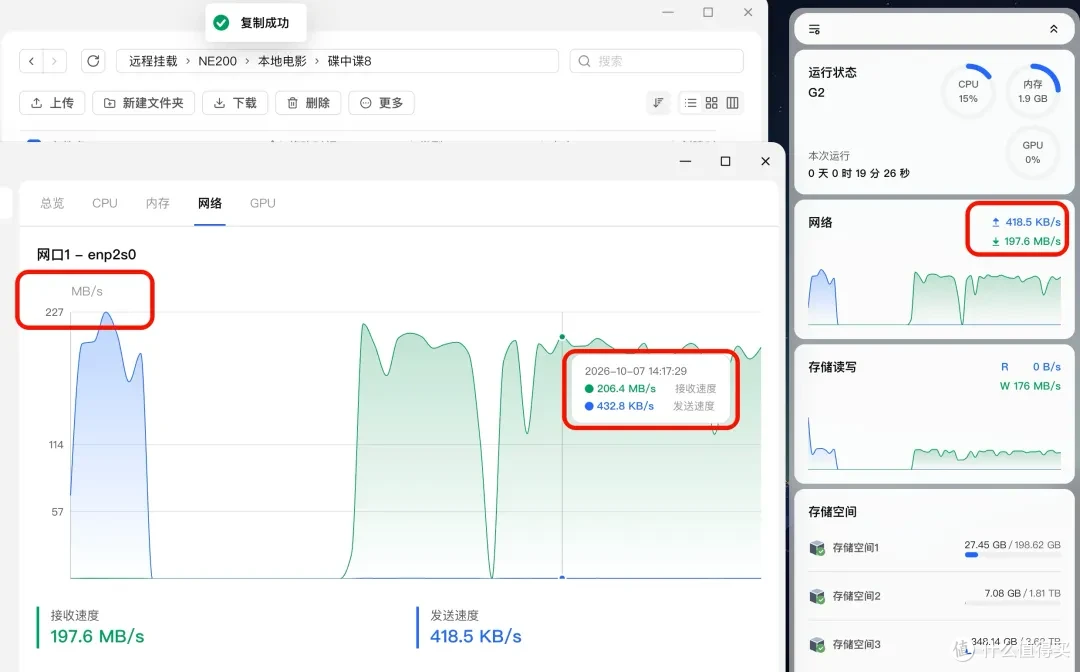Switch to grid view
This screenshot has width=1080, height=672.
coord(712,103)
